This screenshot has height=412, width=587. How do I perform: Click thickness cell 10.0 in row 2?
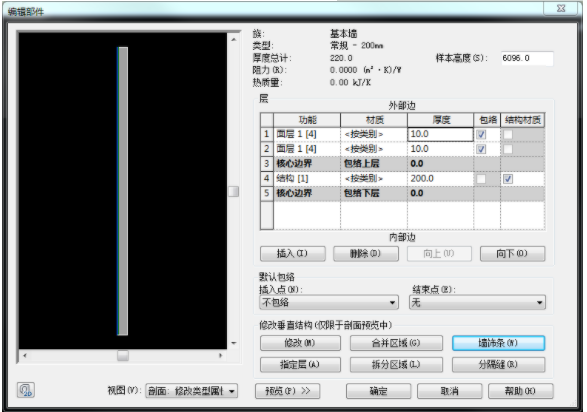pos(440,149)
